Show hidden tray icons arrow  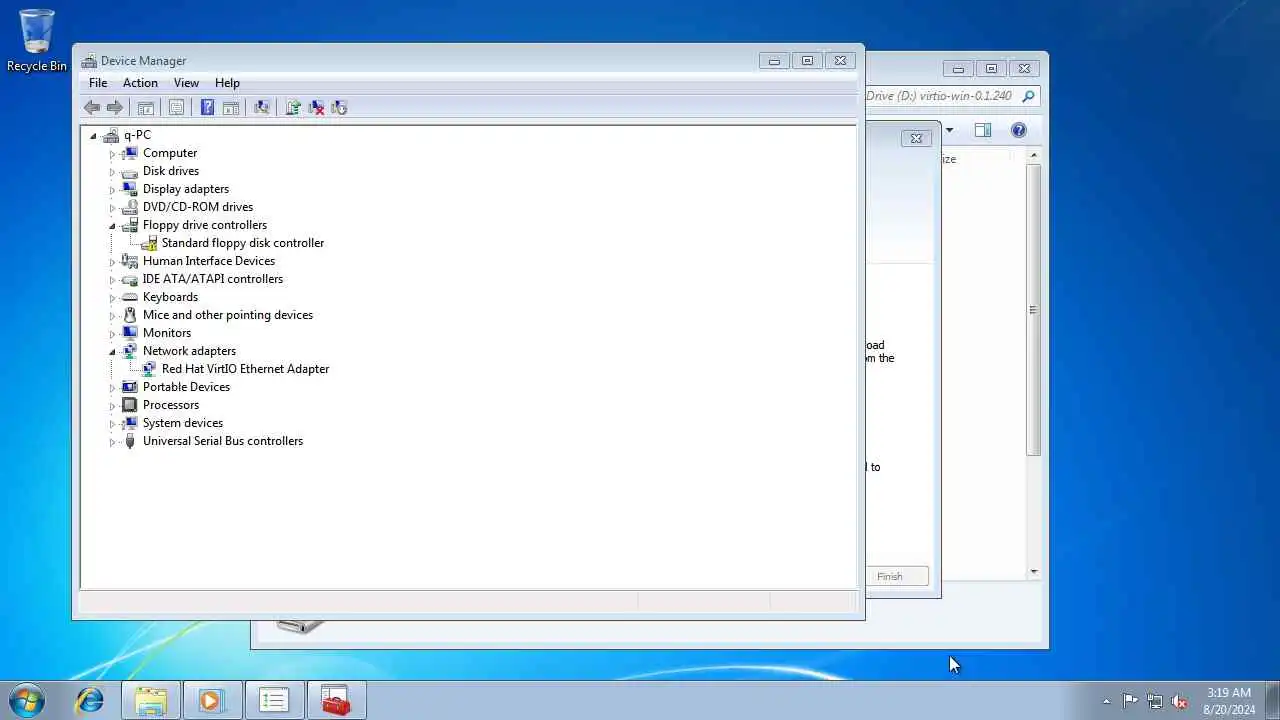click(x=1106, y=701)
